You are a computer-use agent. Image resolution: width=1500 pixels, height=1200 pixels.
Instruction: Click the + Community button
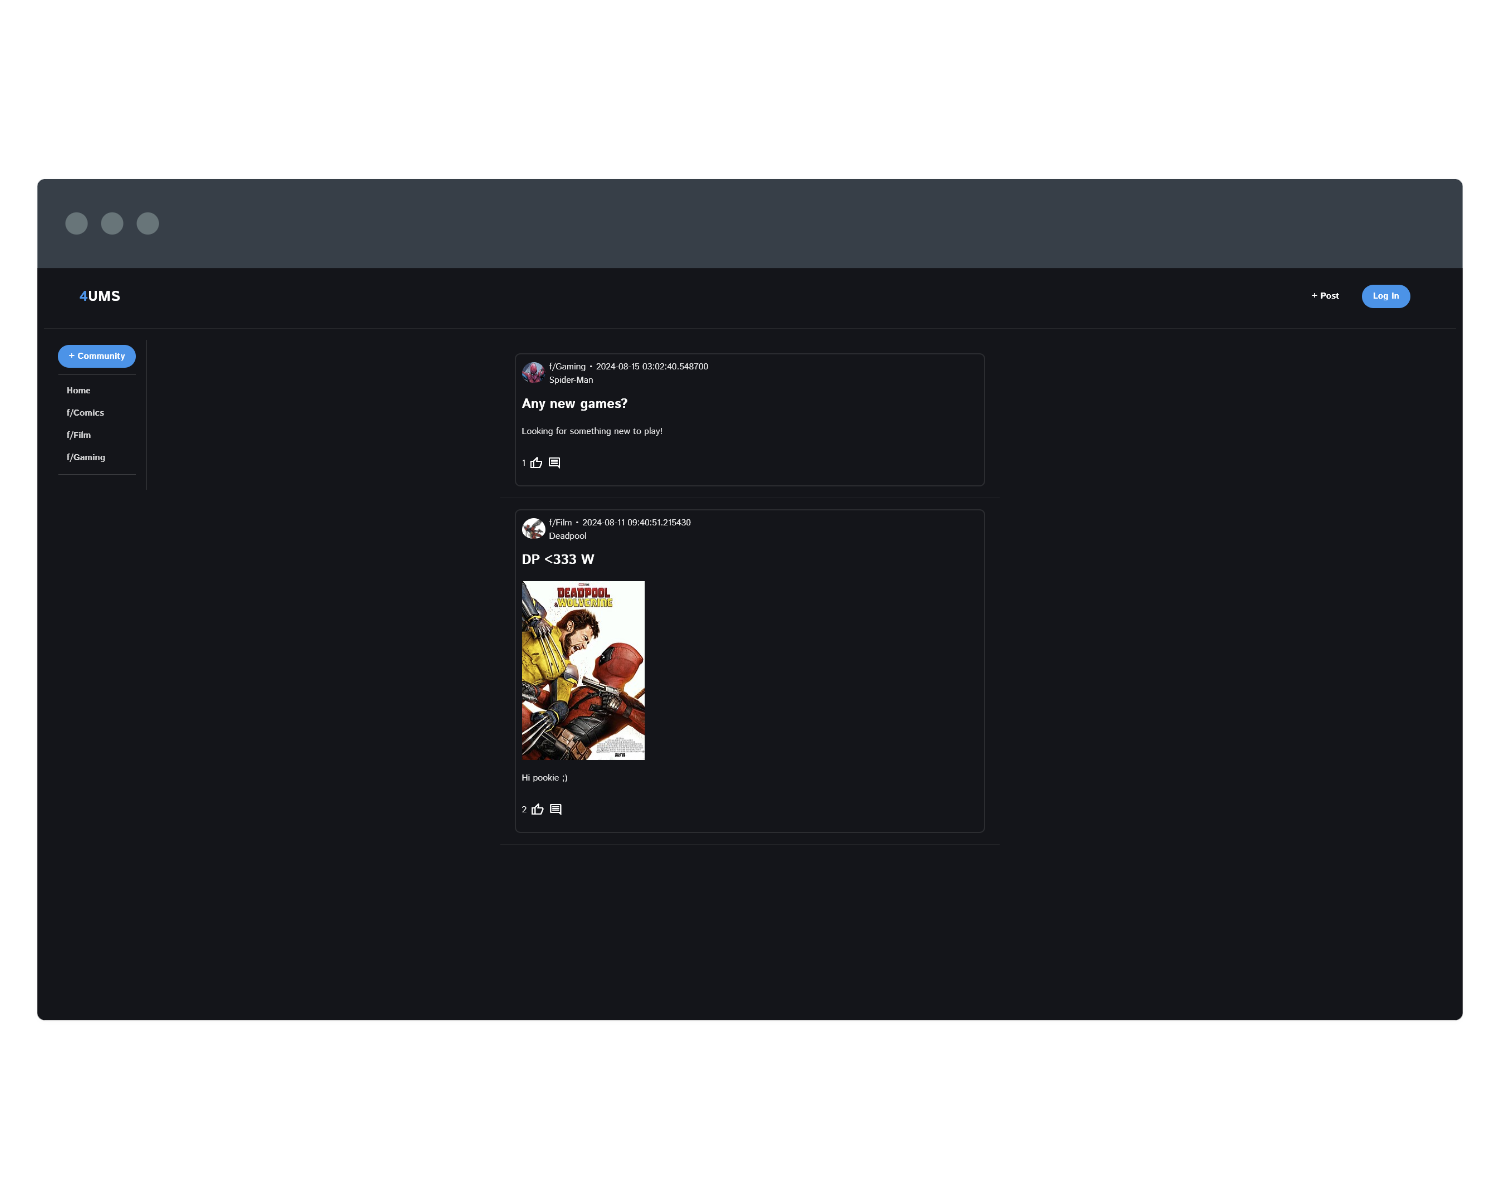click(97, 356)
